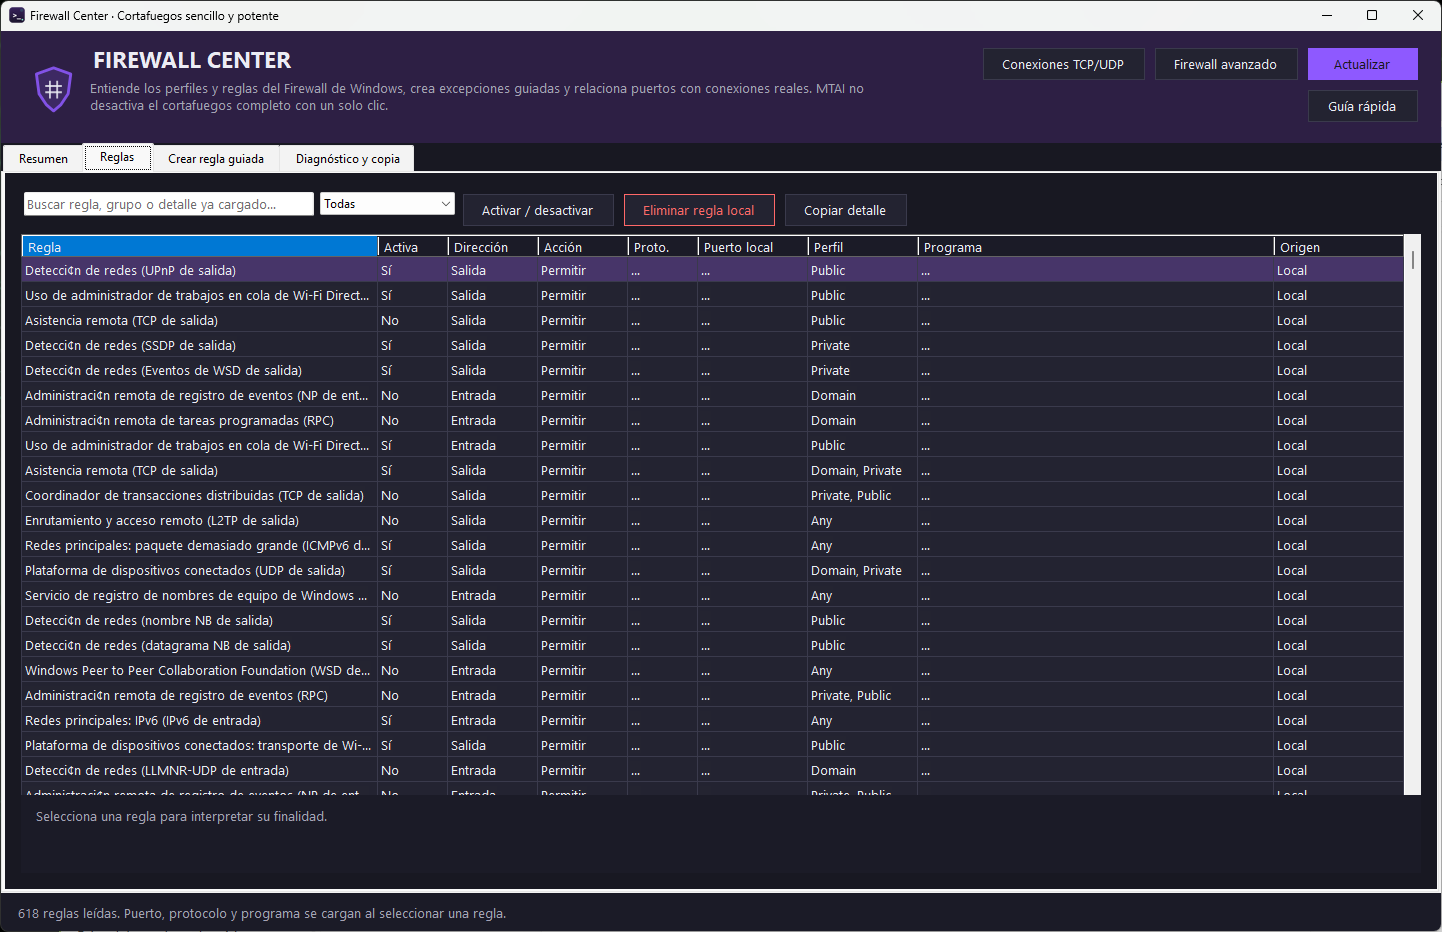This screenshot has width=1442, height=932.
Task: Select Redes principales: IPv6 (IPv6 de entrada)
Action: coord(712,720)
